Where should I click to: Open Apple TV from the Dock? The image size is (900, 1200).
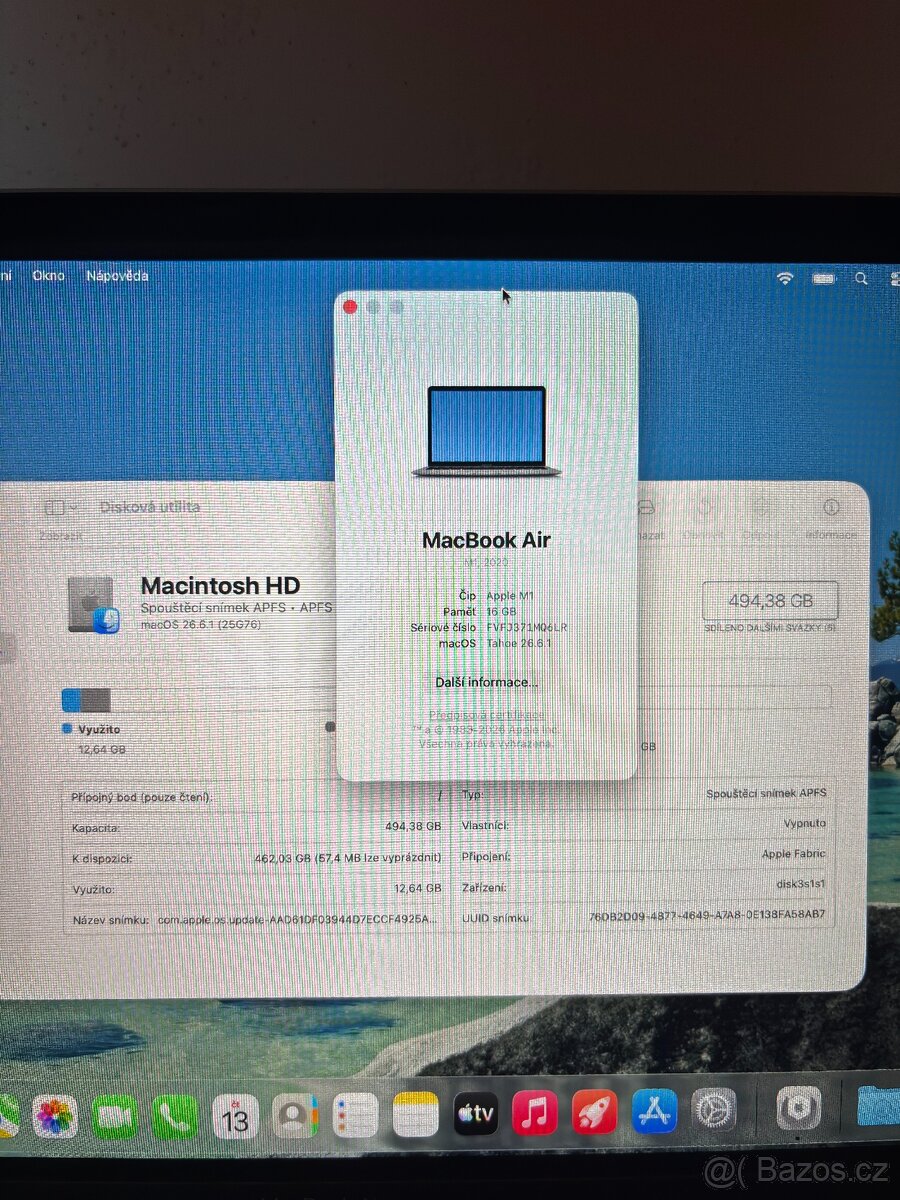pos(476,1113)
